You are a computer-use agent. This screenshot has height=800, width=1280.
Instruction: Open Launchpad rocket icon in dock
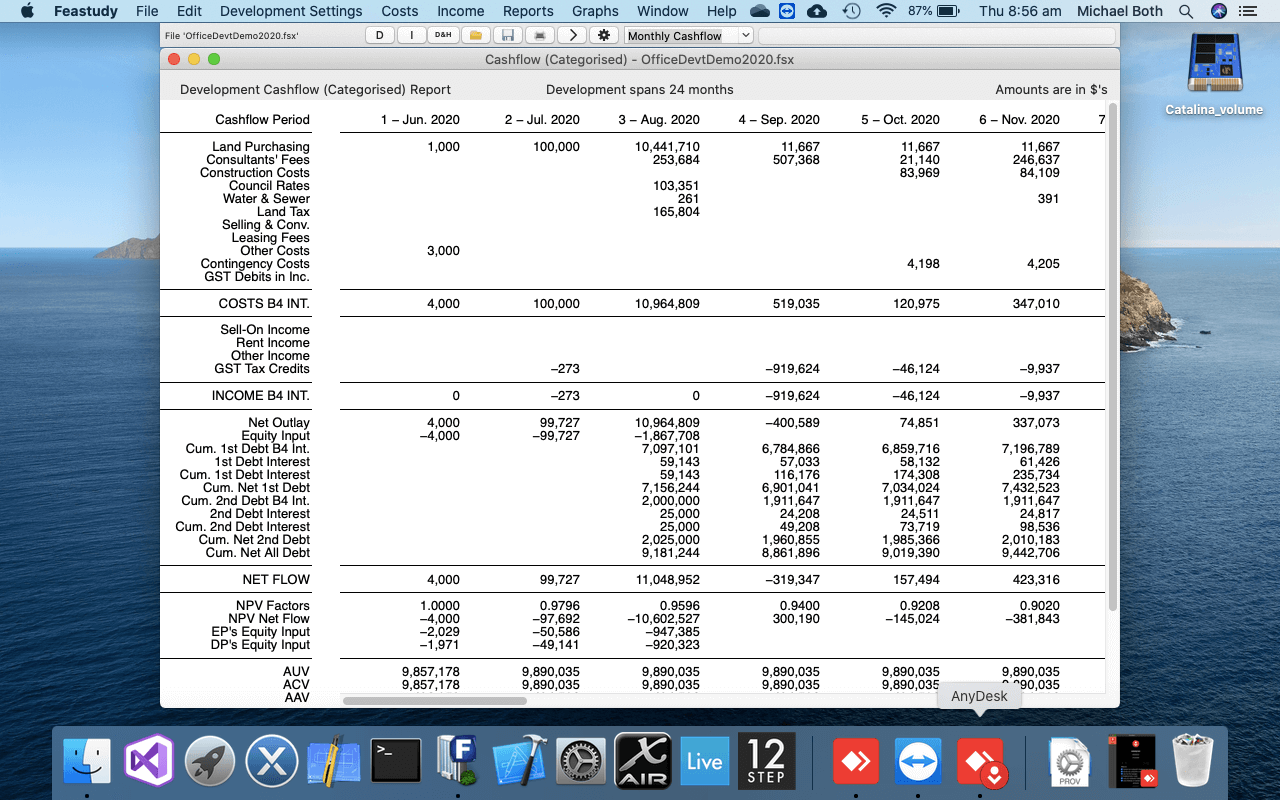[210, 760]
